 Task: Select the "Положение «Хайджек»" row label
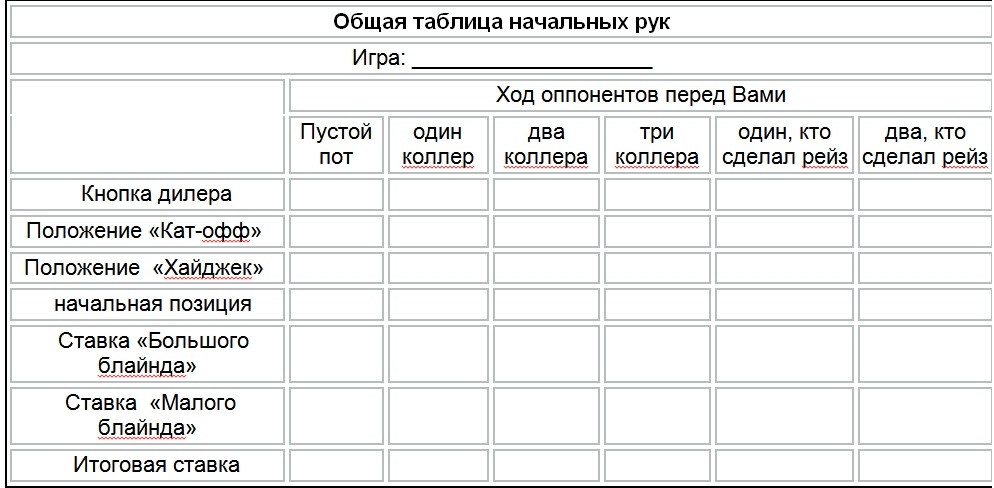click(144, 268)
